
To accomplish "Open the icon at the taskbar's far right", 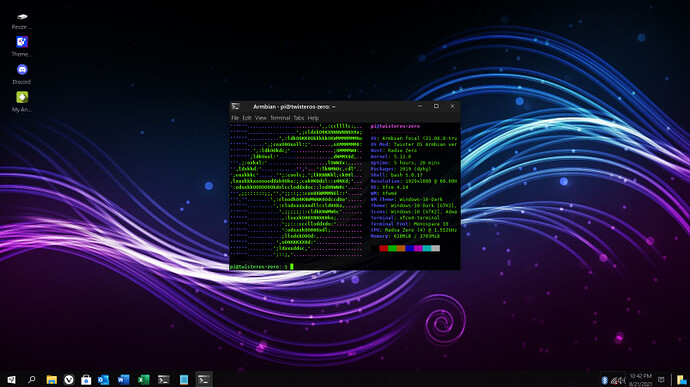I will coord(682,380).
